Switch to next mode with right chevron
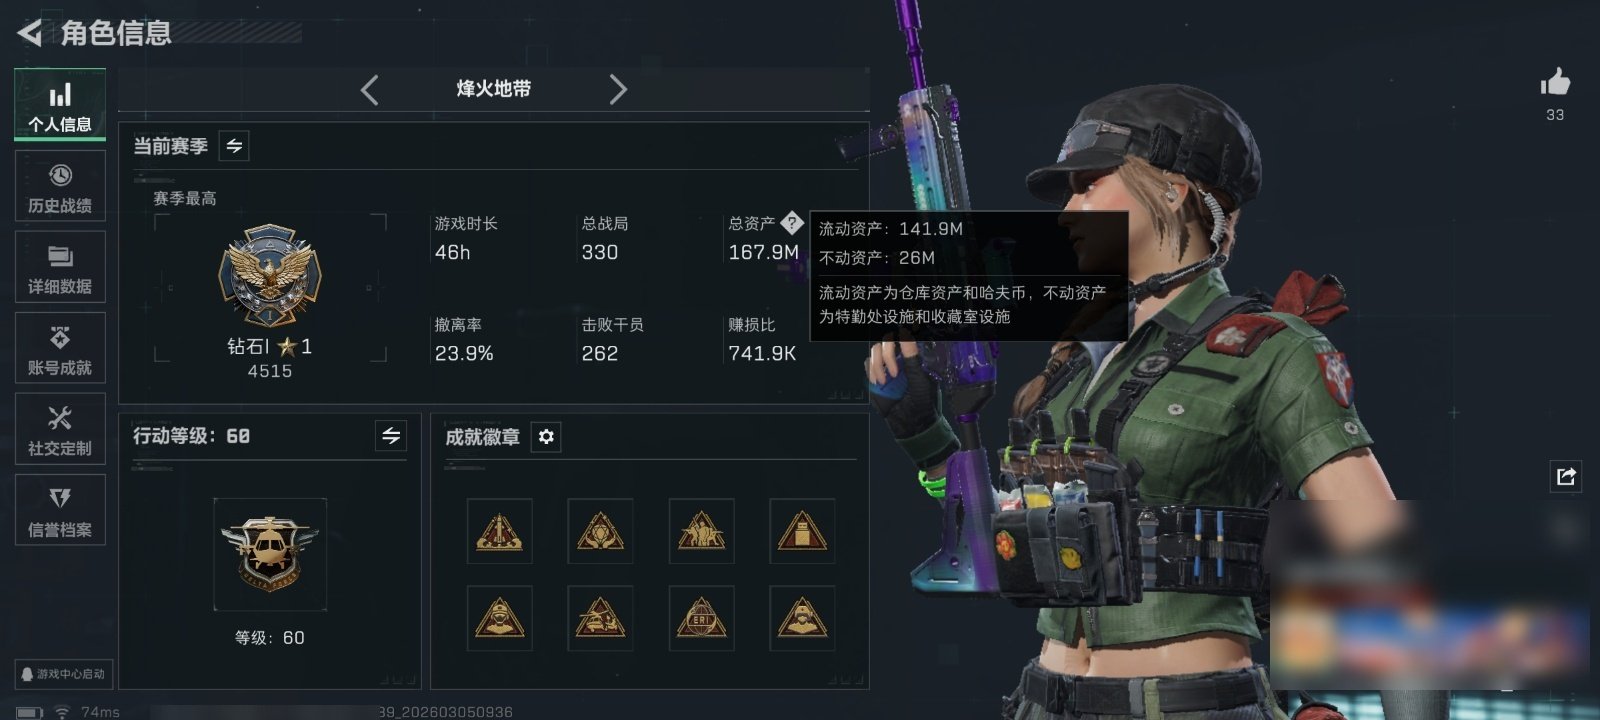The image size is (1600, 720). pos(618,90)
